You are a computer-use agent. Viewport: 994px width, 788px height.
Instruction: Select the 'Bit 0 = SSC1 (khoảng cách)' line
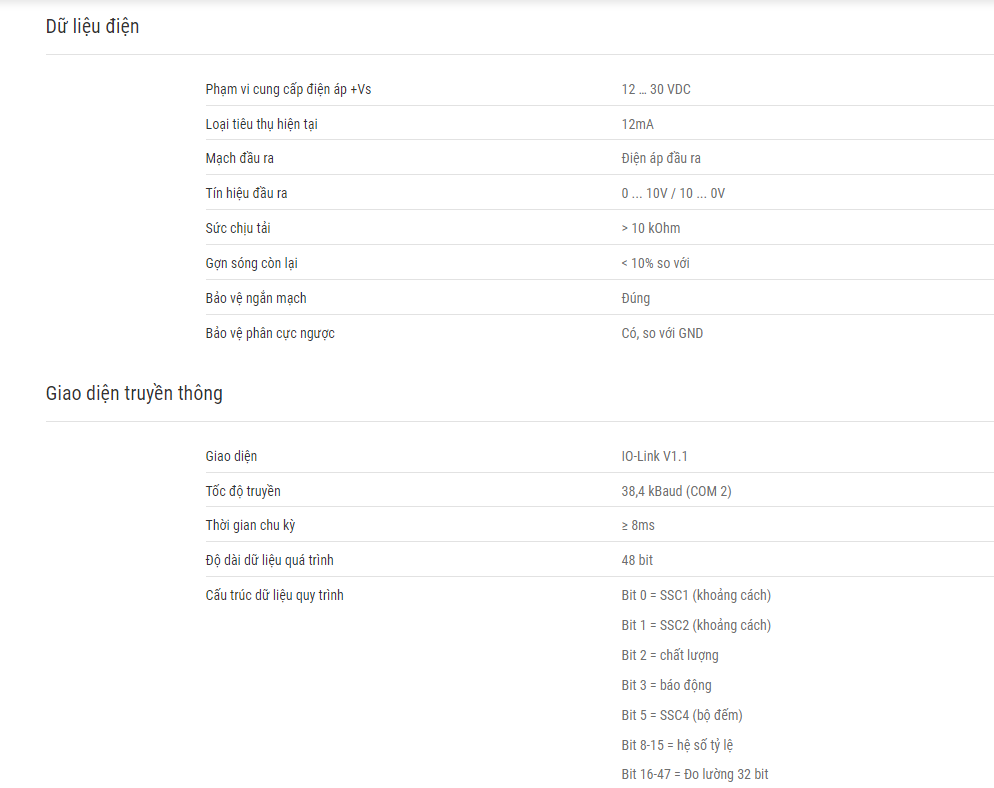[696, 595]
